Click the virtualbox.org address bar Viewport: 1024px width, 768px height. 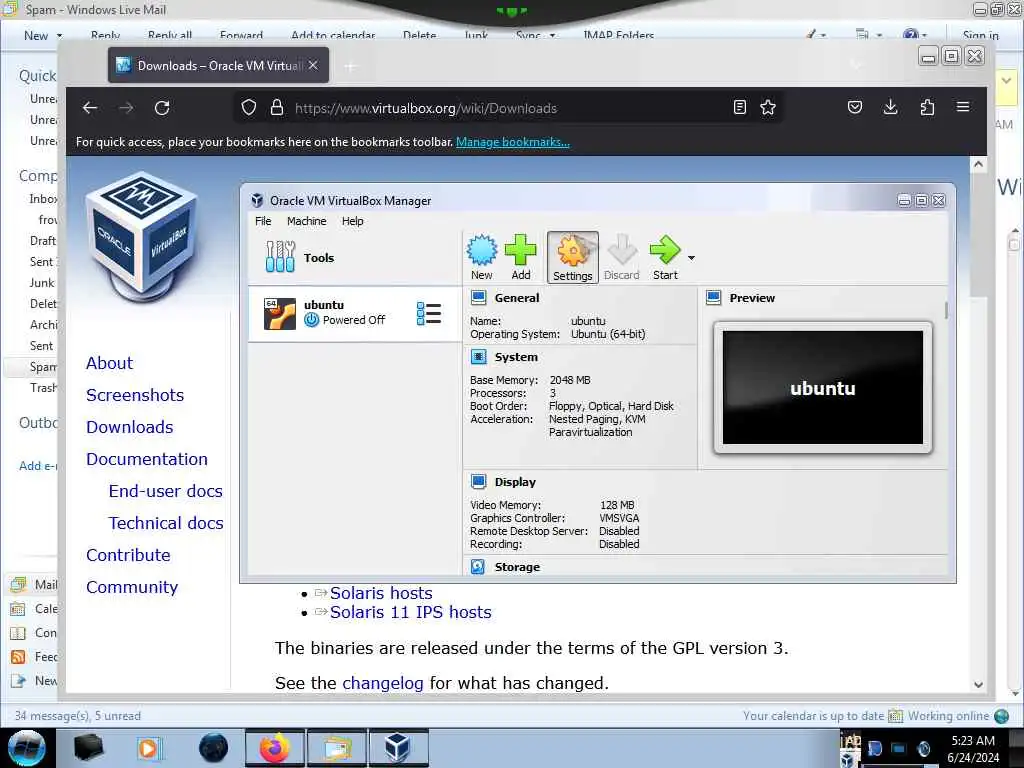[x=509, y=108]
